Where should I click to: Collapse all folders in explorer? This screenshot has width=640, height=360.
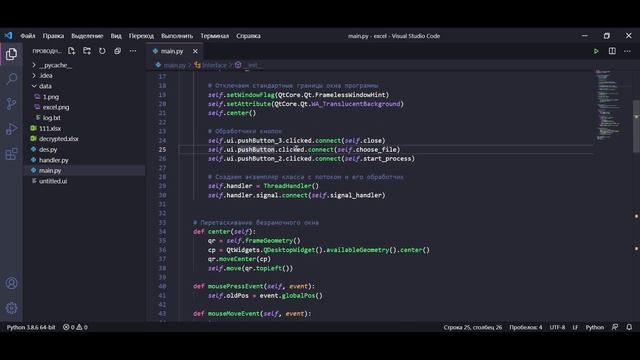pyautogui.click(x=118, y=51)
